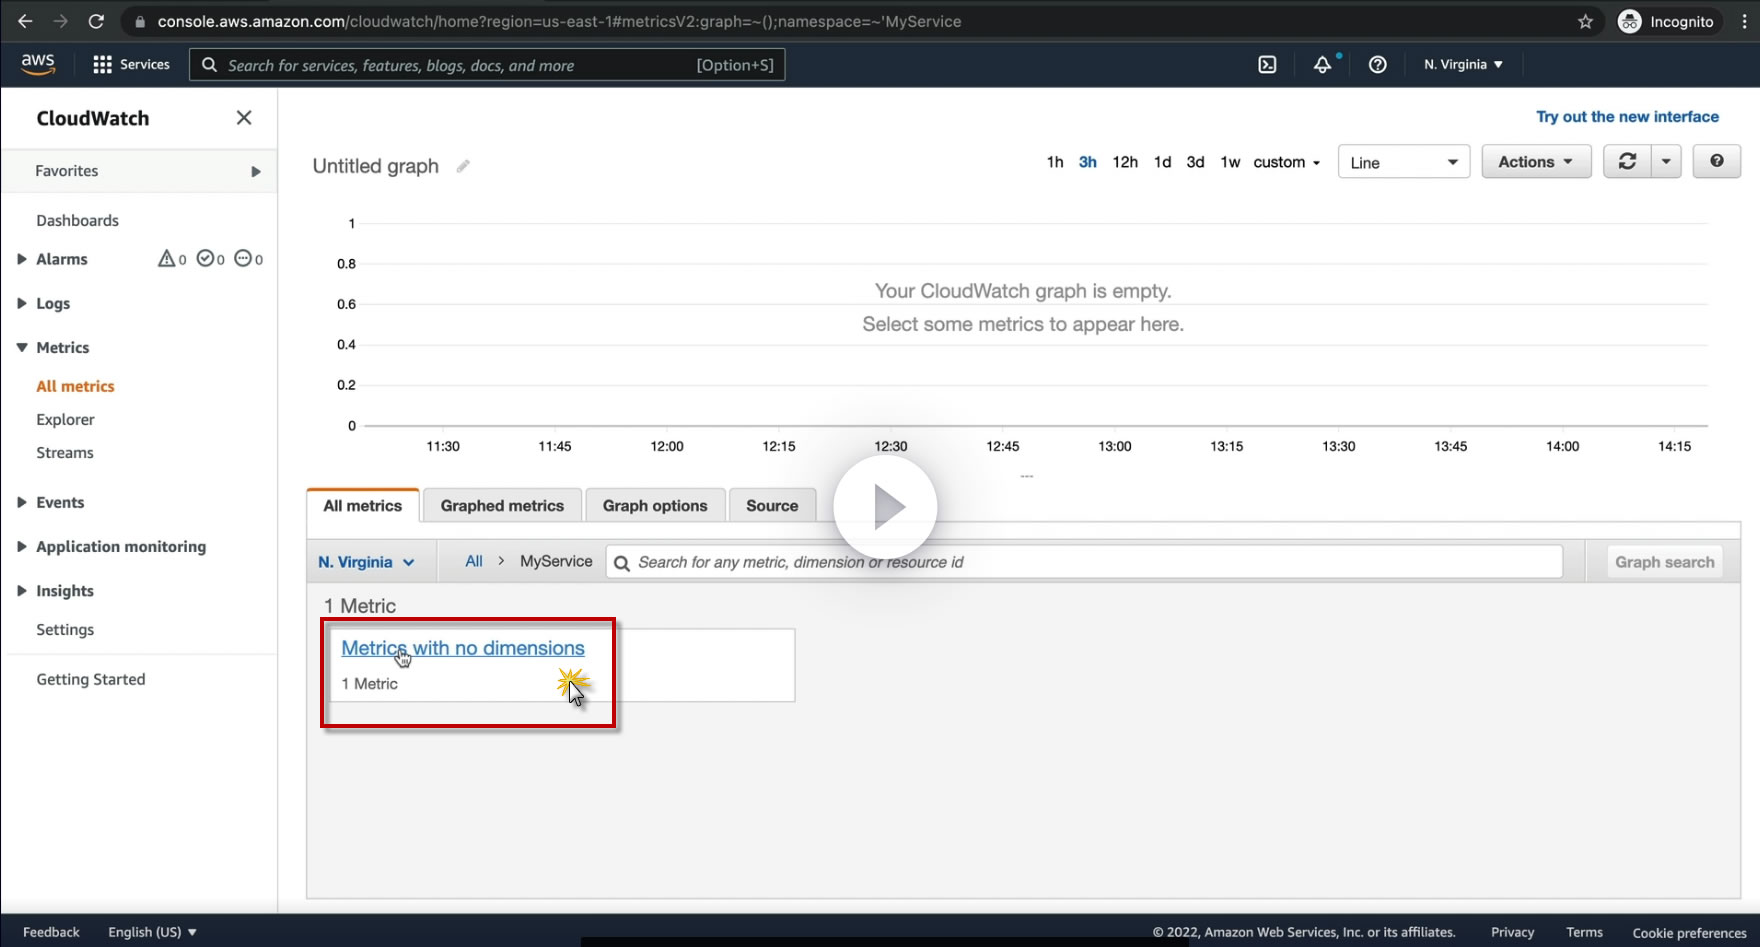
Task: Bookmark this page with the star icon
Action: click(1585, 21)
